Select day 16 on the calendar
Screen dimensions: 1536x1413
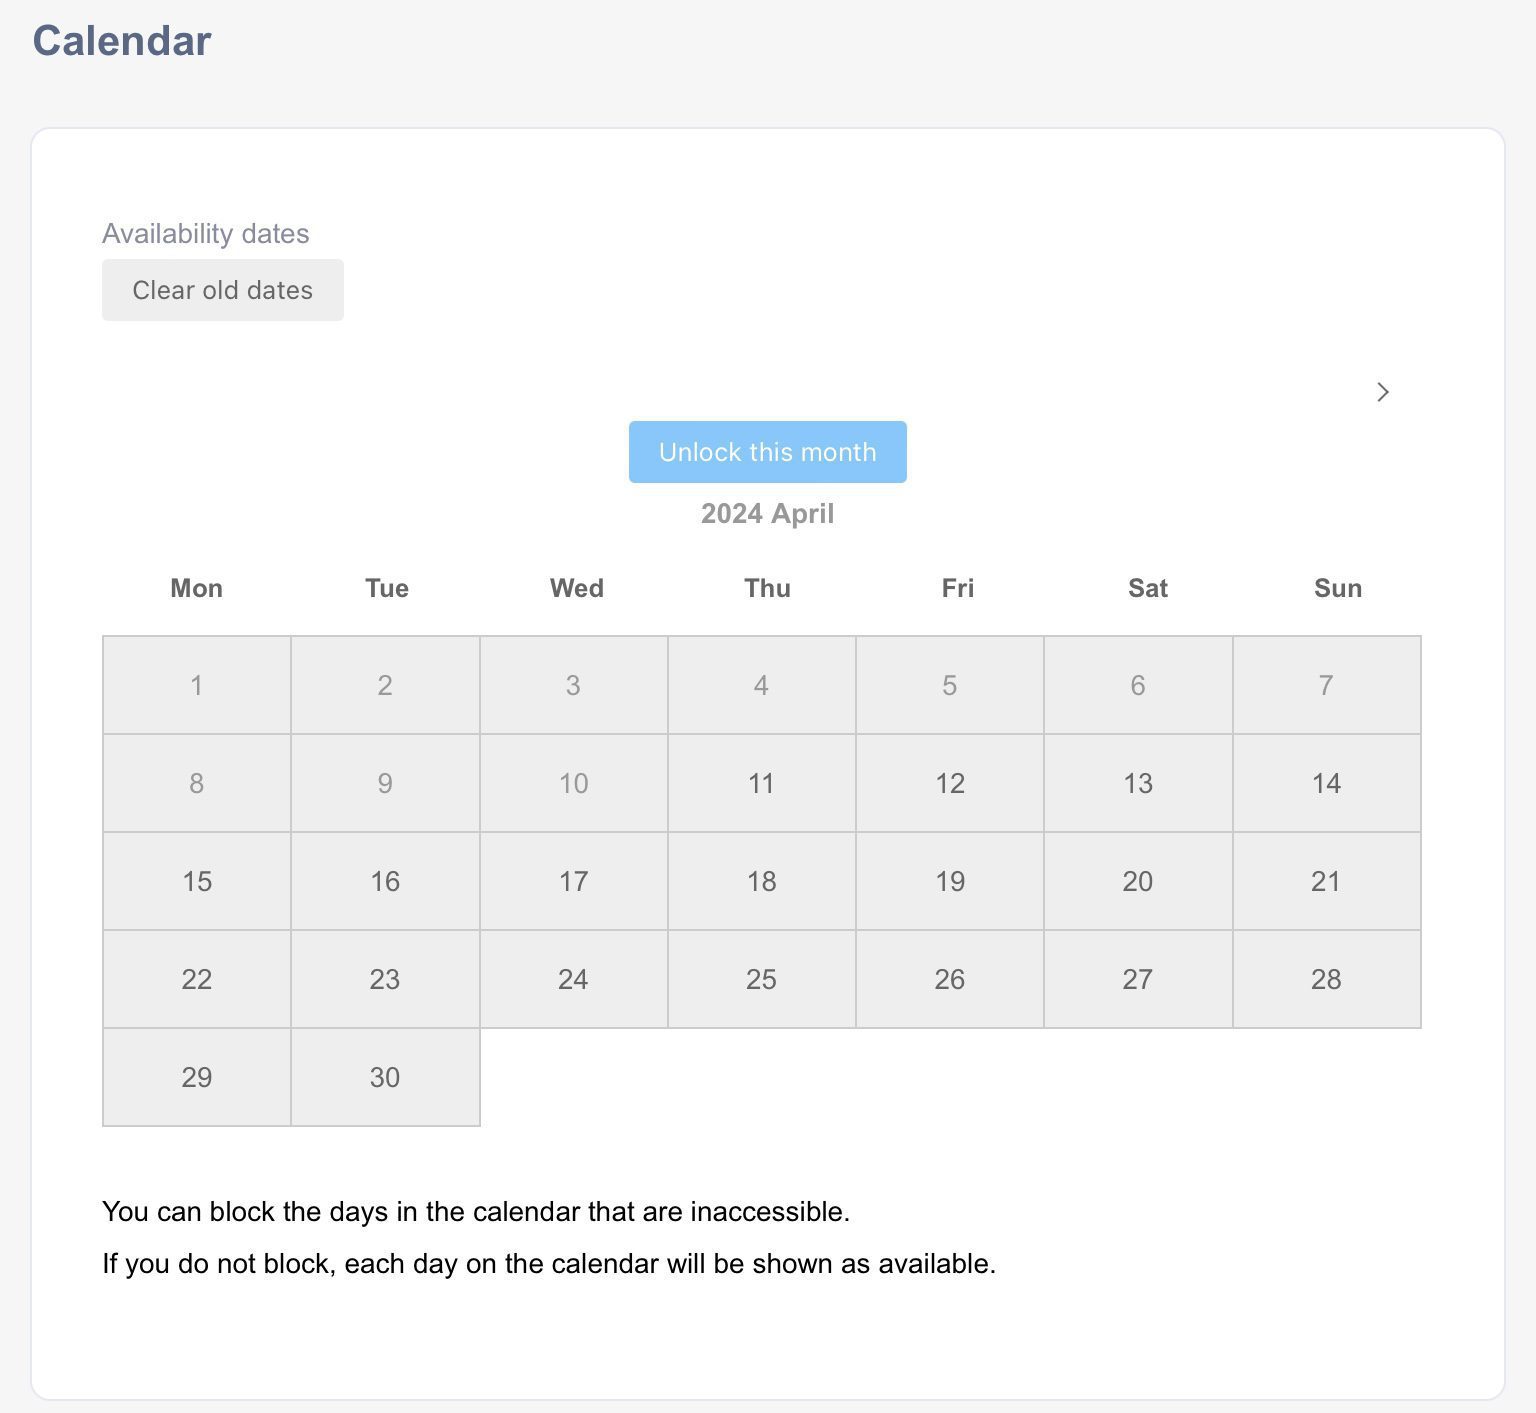(x=385, y=881)
